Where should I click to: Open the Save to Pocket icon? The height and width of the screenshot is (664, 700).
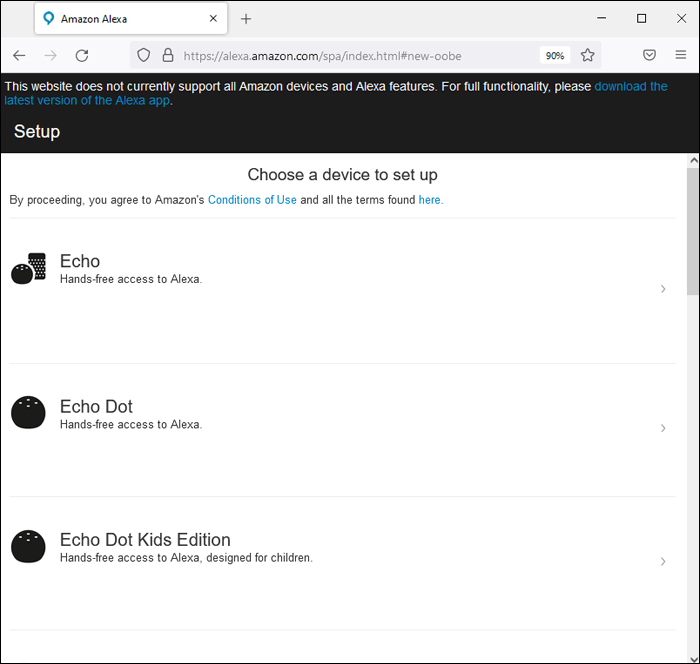tap(649, 55)
